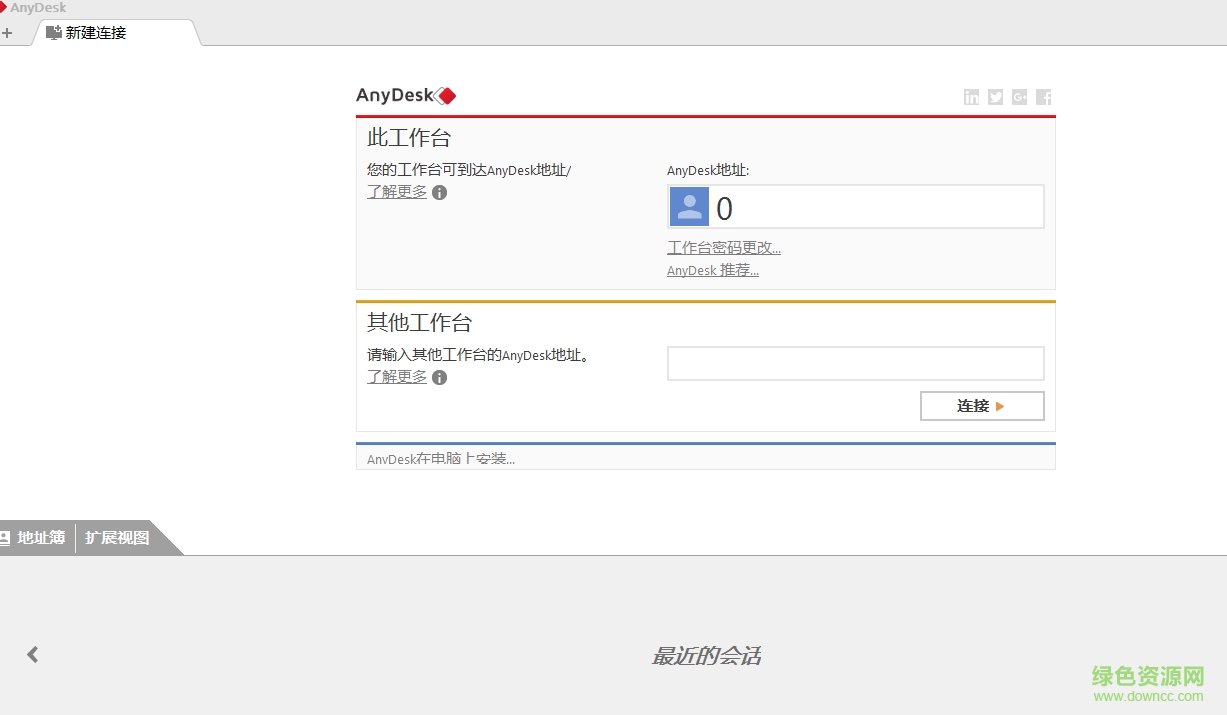Collapse recent sessions with the left arrow
Screen dimensions: 1227x715
(32, 654)
